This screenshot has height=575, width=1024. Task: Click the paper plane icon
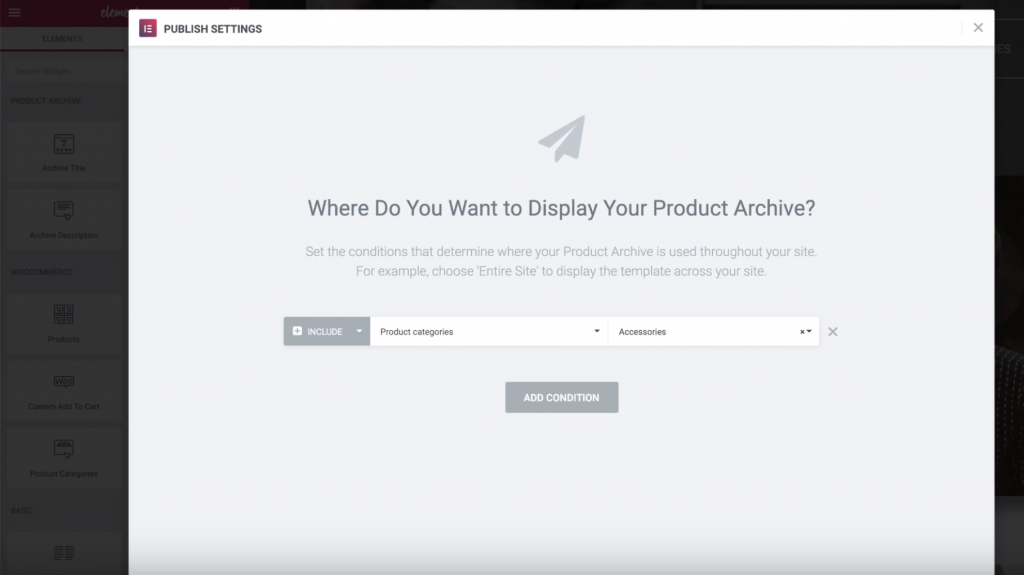561,139
